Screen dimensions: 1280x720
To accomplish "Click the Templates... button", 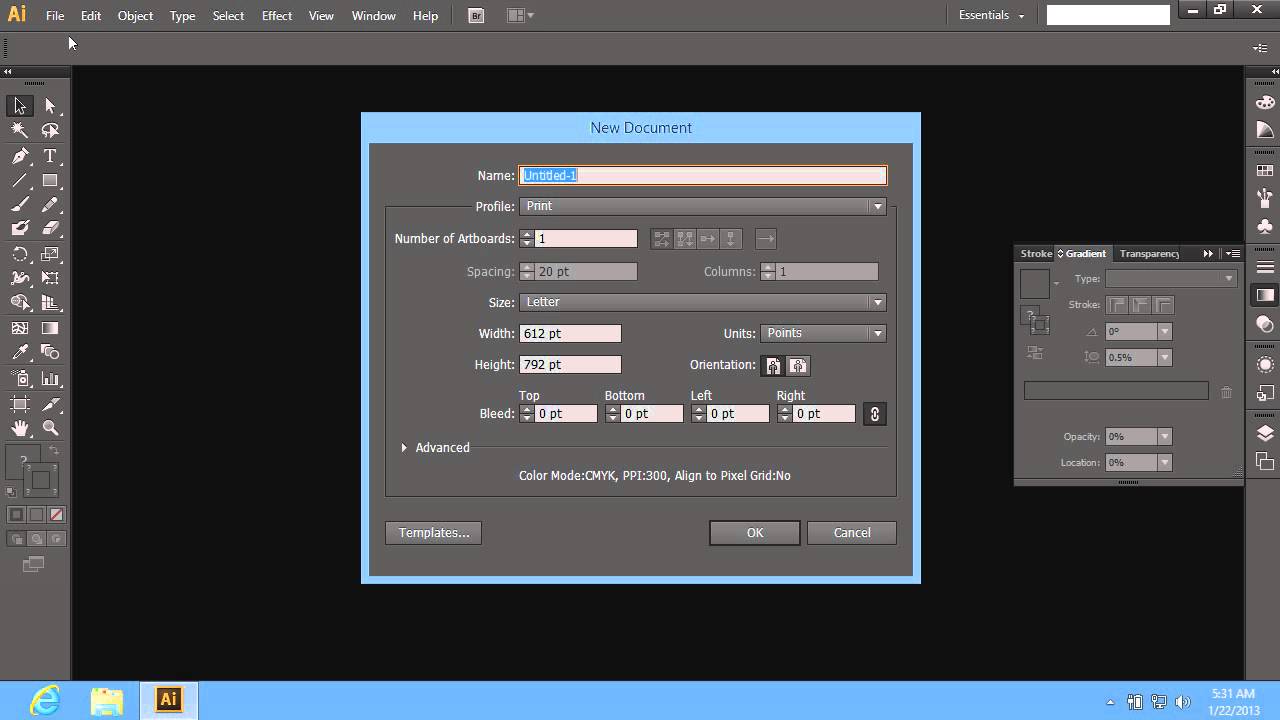I will pos(434,533).
